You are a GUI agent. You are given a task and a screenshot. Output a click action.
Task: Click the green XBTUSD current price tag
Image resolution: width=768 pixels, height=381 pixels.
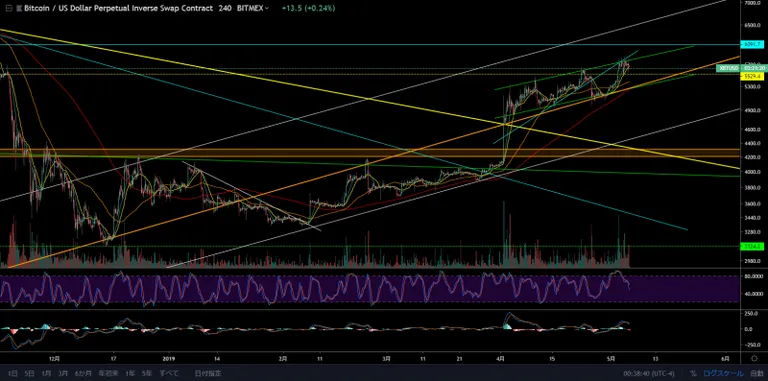[740, 69]
